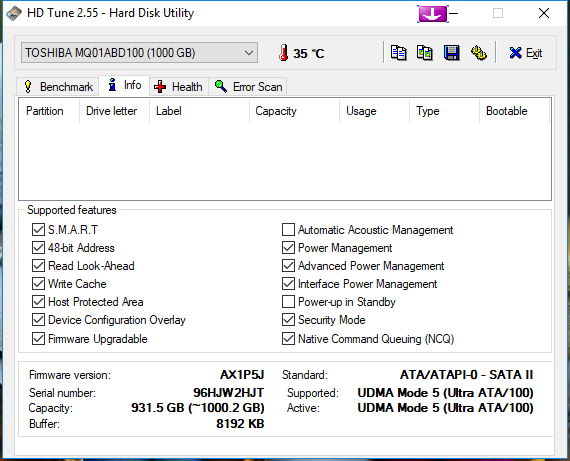Click HD Tune app icon in title bar
570x461 pixels.
coord(14,13)
